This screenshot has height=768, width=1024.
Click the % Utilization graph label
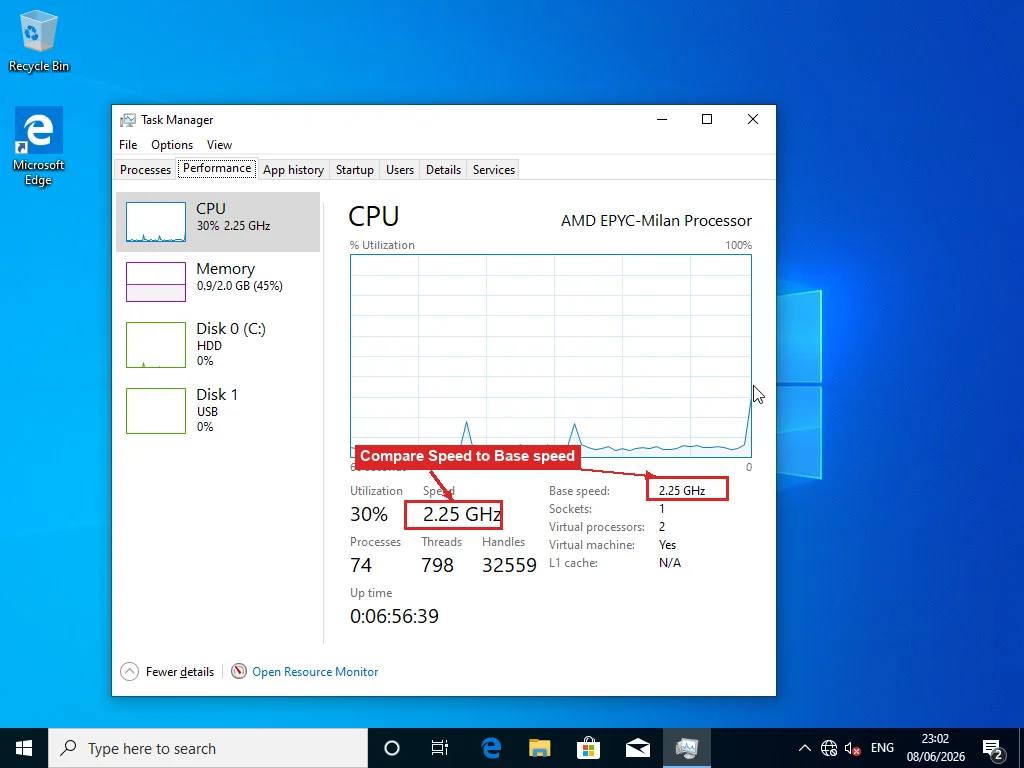(x=382, y=245)
